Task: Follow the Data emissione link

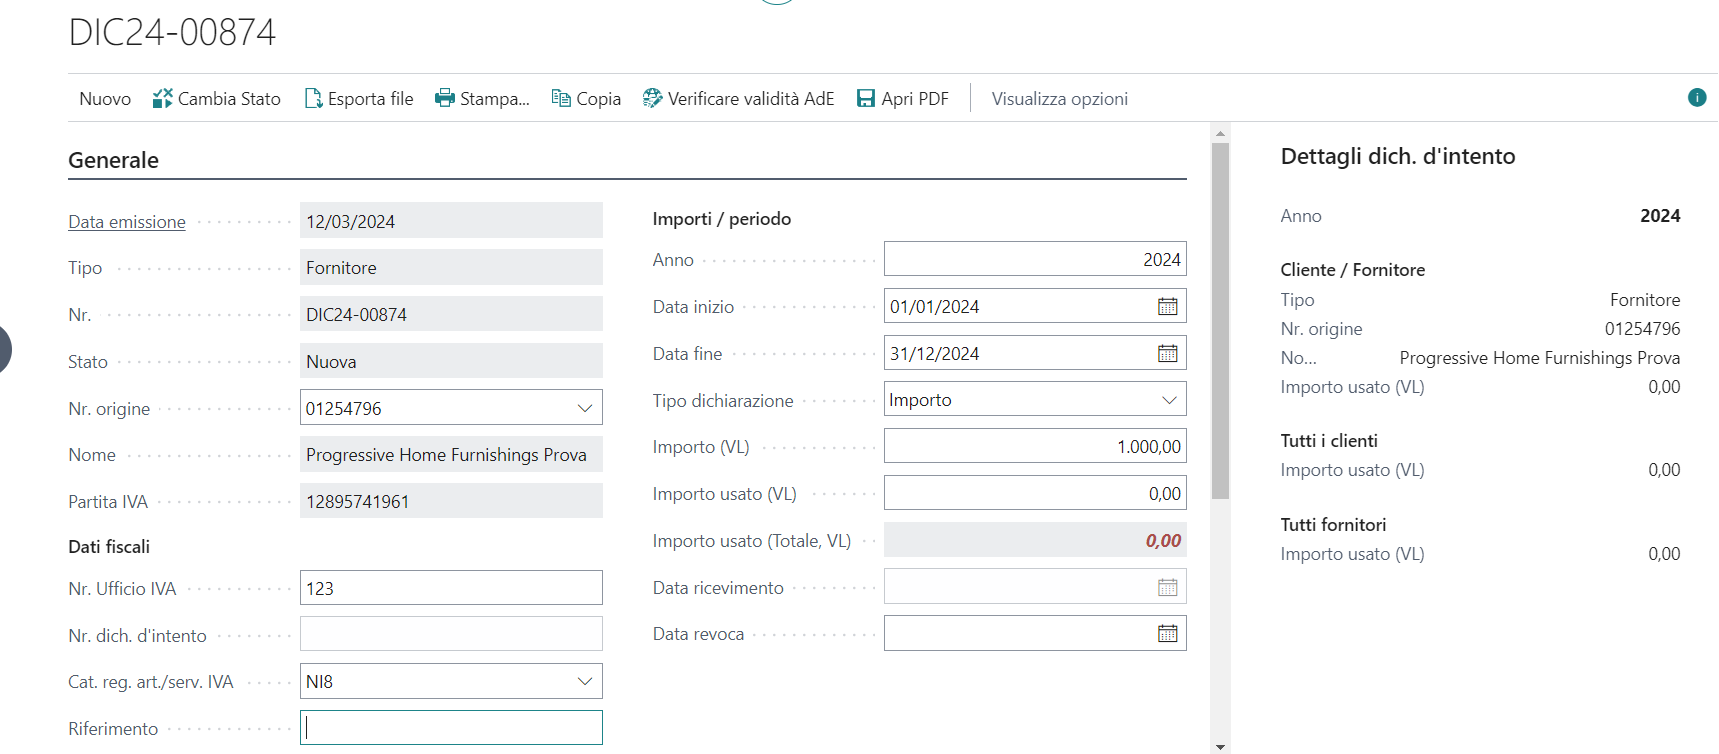Action: (x=127, y=222)
